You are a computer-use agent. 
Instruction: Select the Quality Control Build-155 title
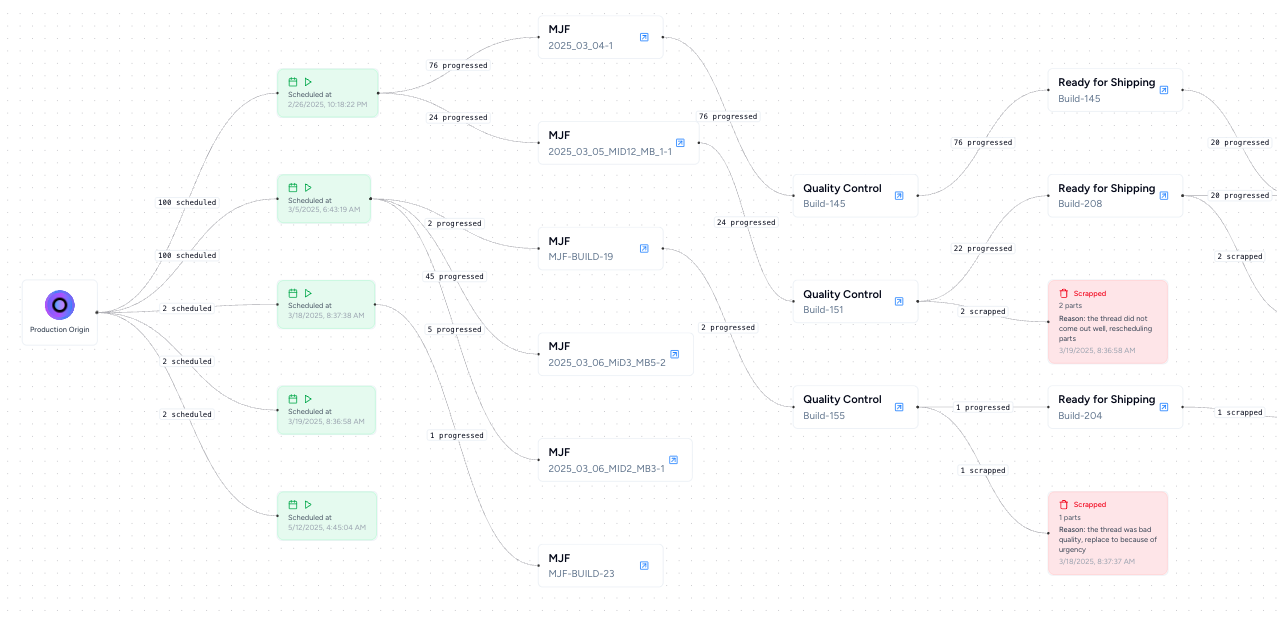point(842,399)
